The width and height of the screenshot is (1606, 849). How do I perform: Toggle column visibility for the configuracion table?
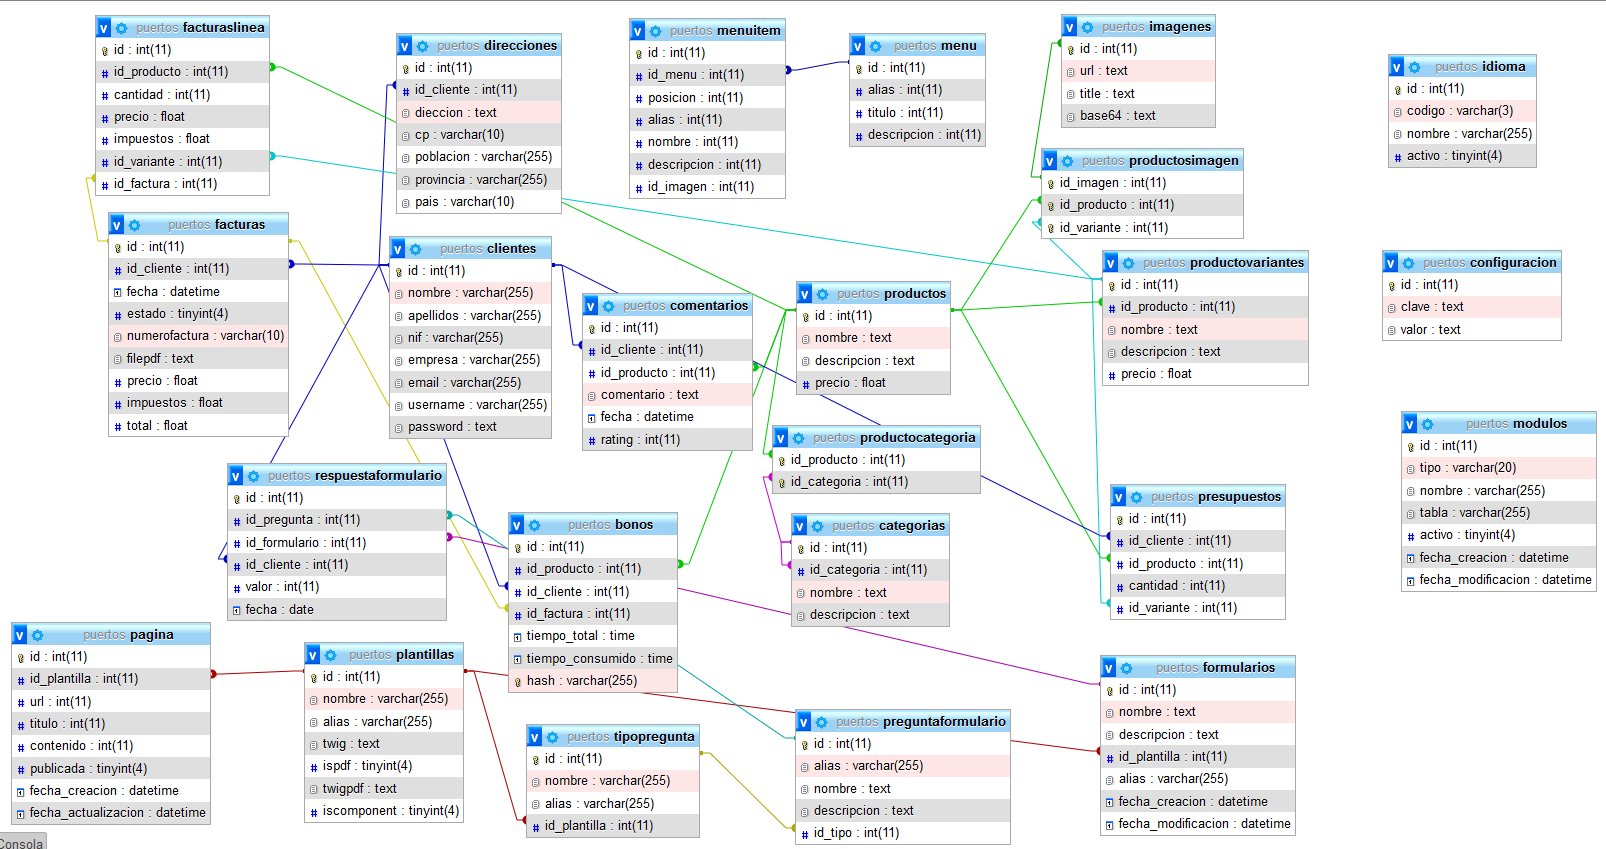[1390, 263]
